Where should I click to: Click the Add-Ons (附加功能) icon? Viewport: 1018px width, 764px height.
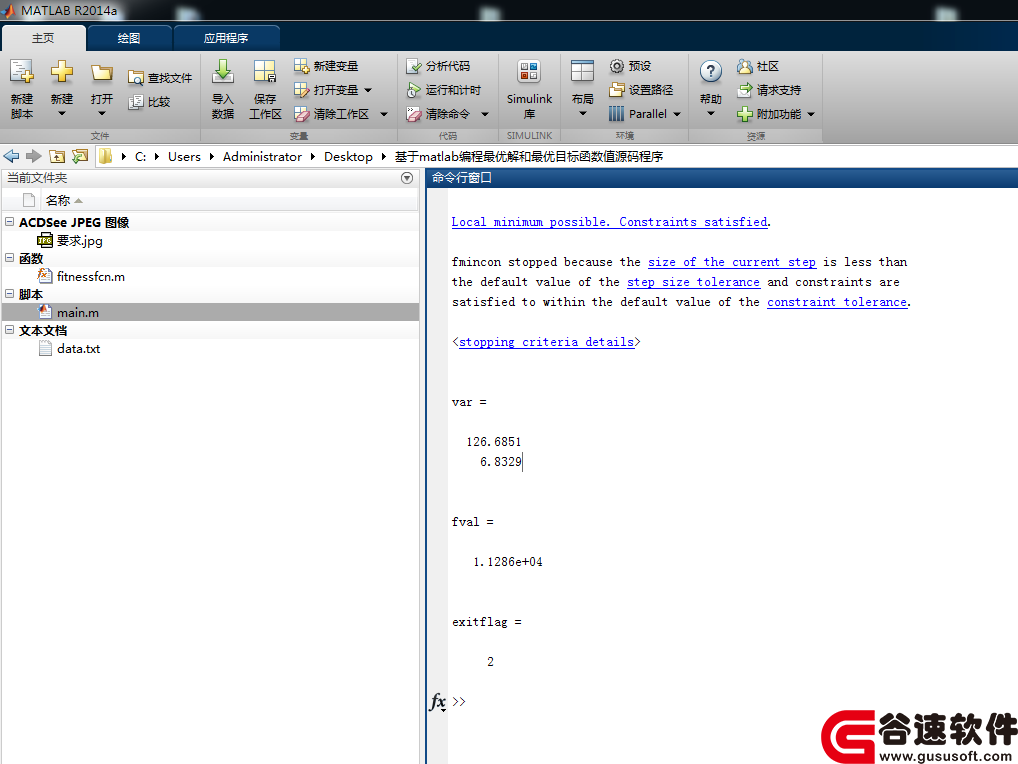[745, 114]
